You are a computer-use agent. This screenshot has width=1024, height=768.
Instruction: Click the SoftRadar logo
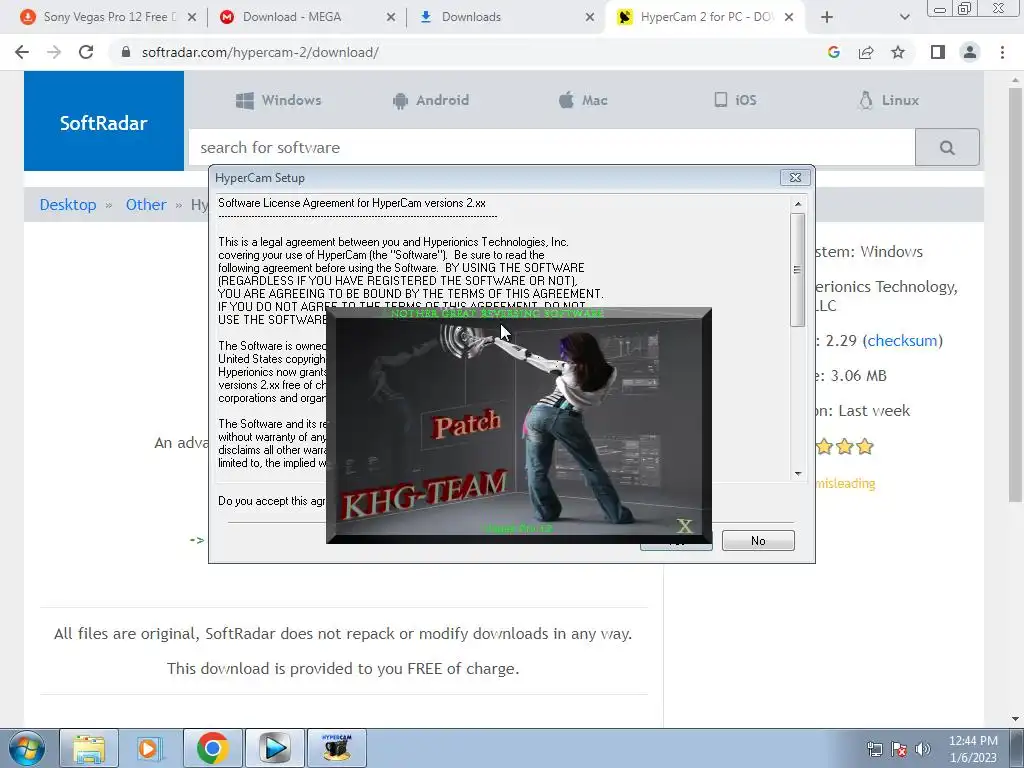(104, 122)
